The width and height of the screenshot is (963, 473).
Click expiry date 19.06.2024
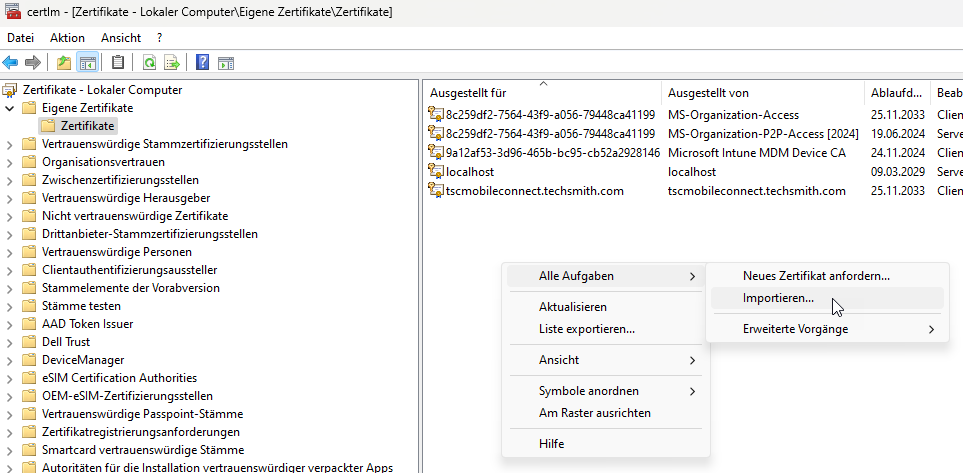[x=897, y=133]
